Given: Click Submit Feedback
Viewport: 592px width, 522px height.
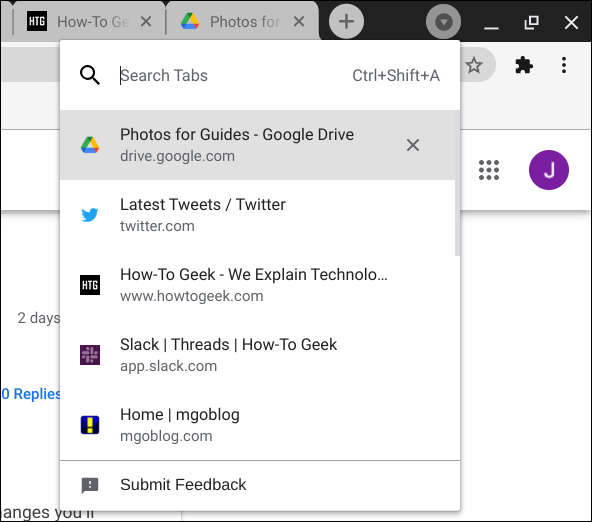Looking at the screenshot, I should (x=260, y=485).
